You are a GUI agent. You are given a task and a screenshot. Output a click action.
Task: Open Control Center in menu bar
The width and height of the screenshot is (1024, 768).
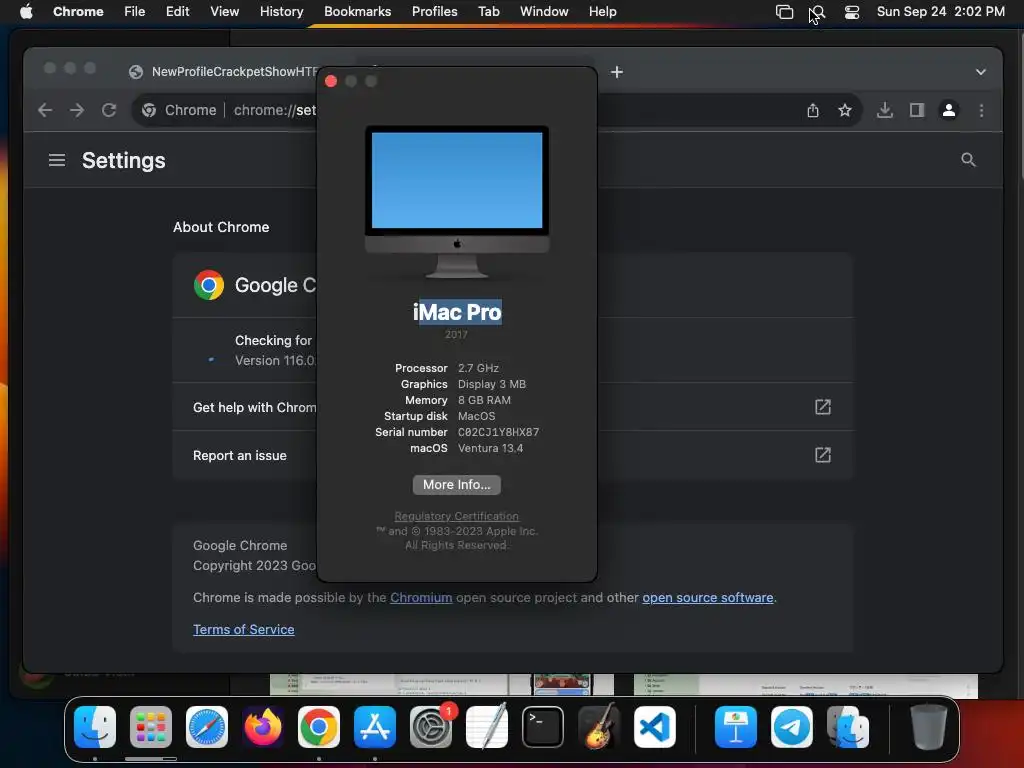pyautogui.click(x=852, y=12)
